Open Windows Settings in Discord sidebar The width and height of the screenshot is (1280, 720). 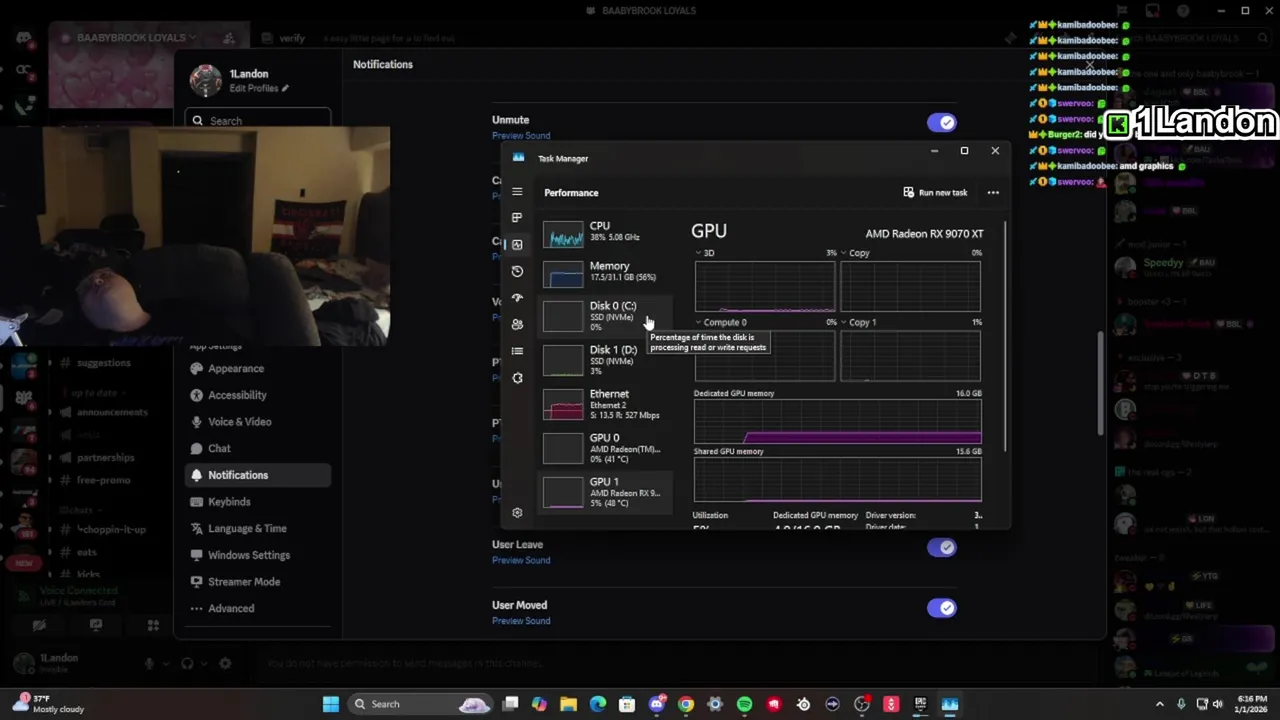pos(258,555)
